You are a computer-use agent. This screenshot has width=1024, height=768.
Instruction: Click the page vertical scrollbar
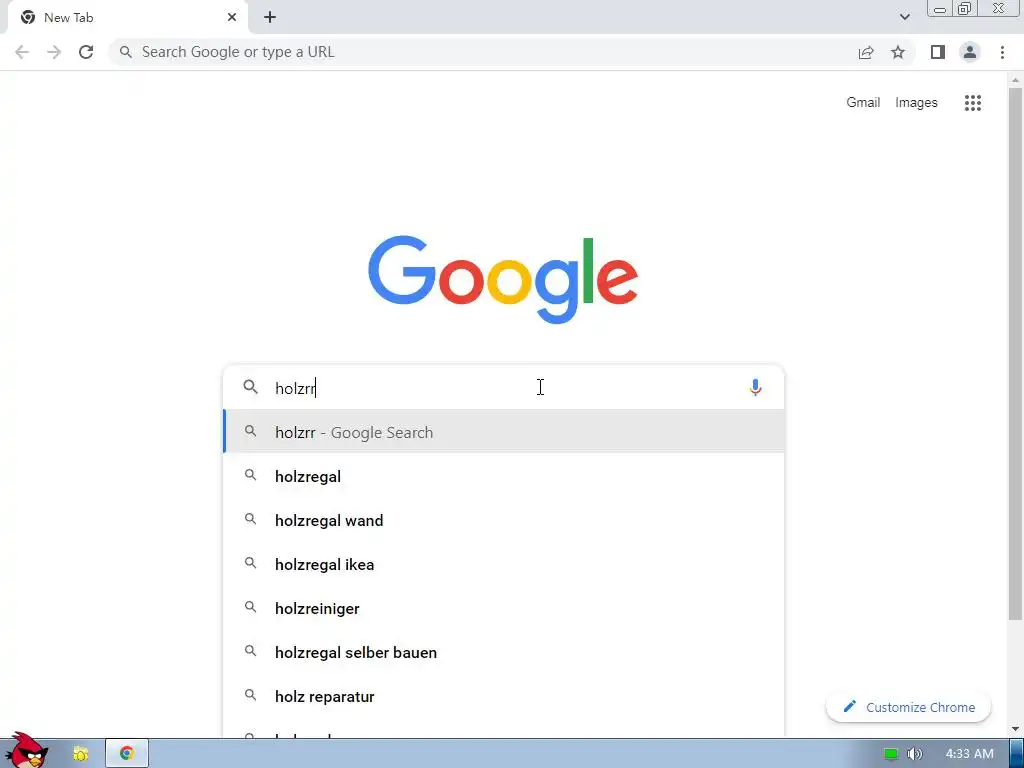click(1015, 353)
